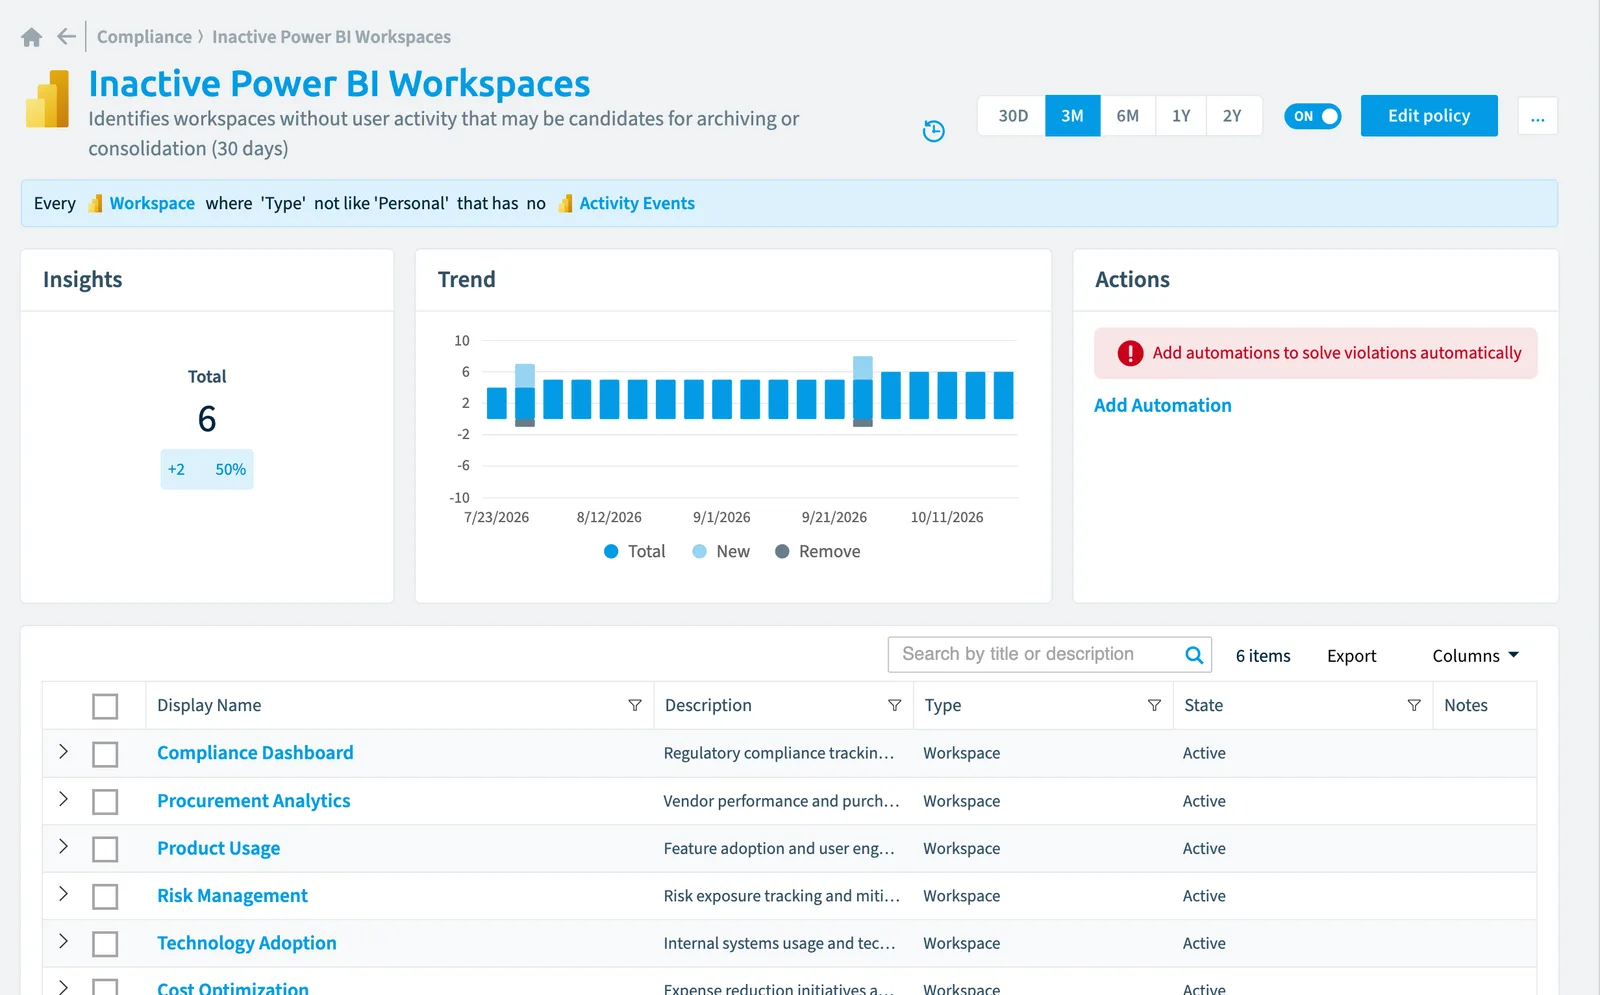Click the Add Automation link
Screen dimensions: 1600x995
(1162, 405)
